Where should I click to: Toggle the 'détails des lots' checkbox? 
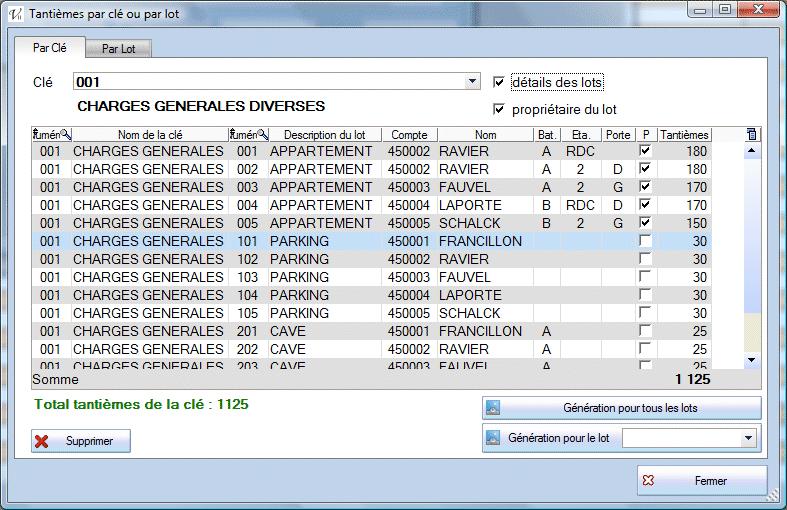tap(500, 82)
